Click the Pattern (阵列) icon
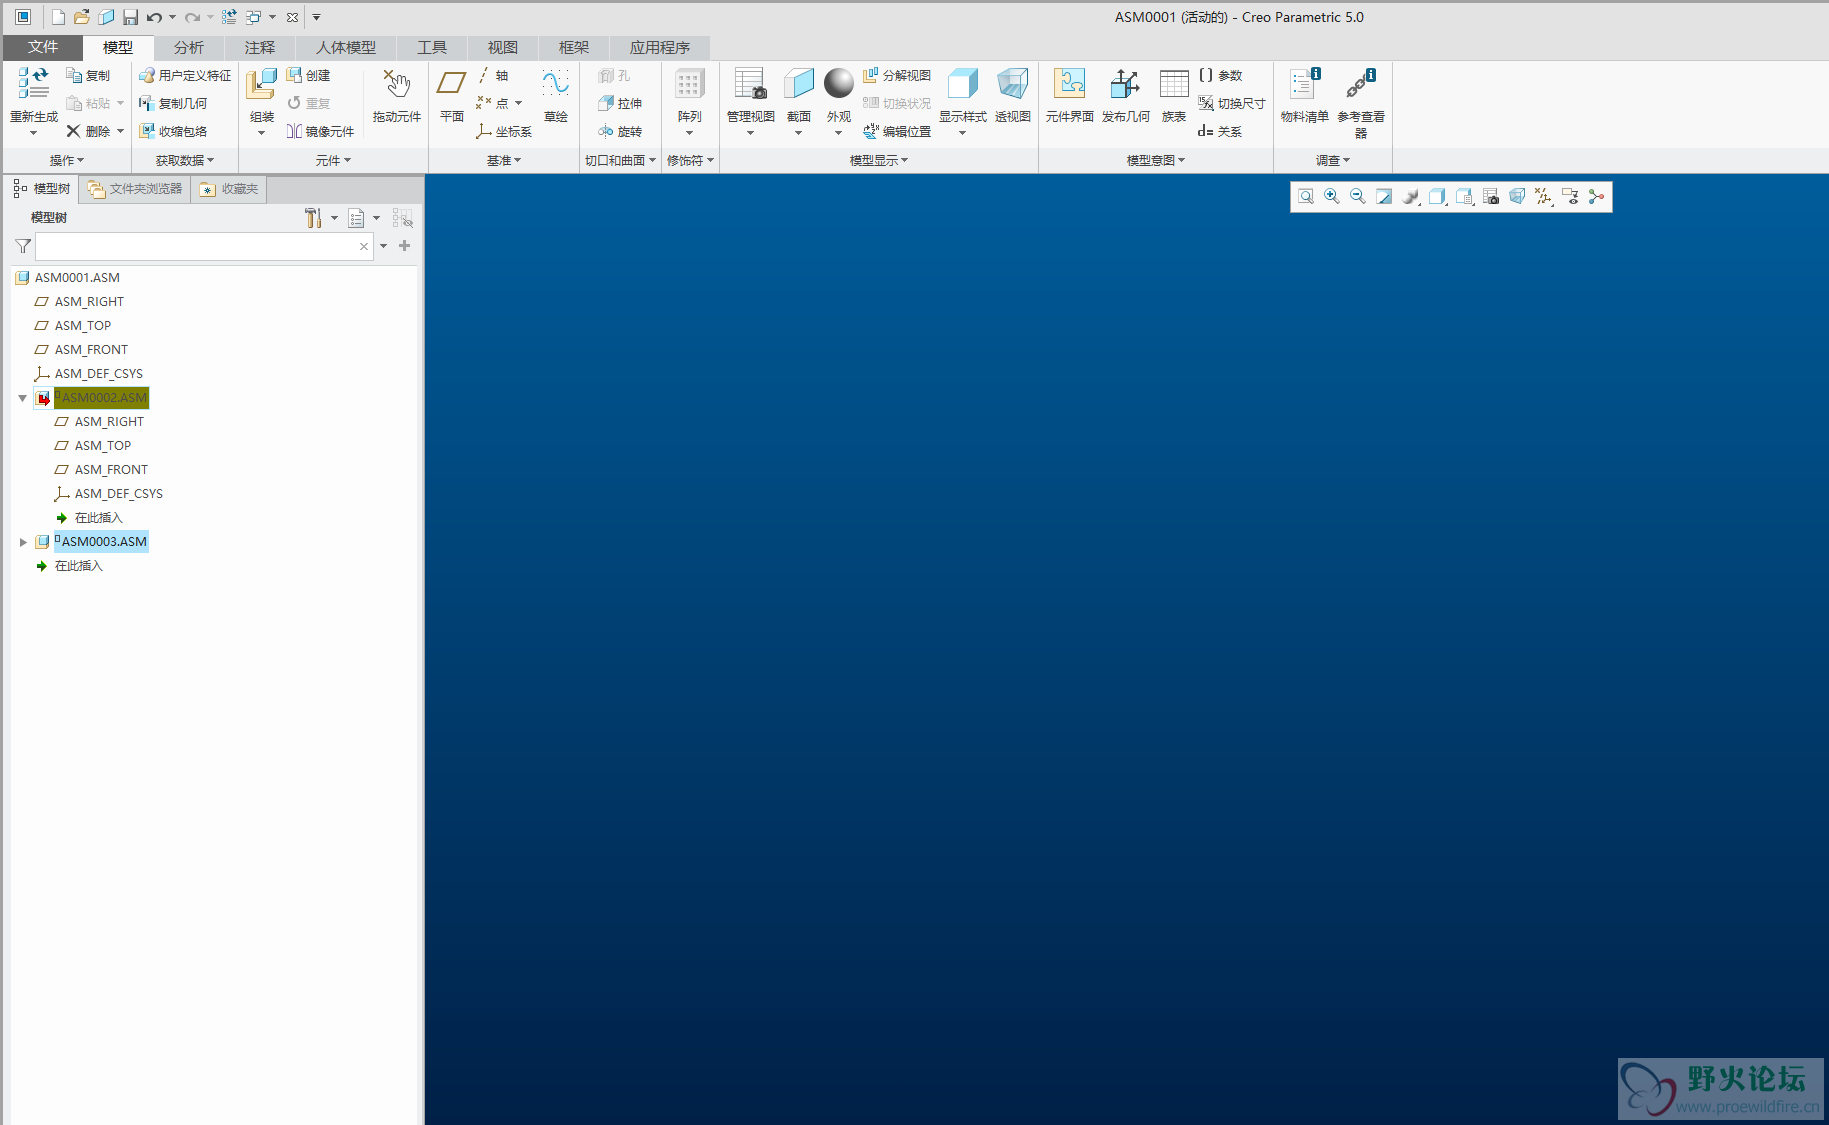Viewport: 1829px width, 1125px height. (x=689, y=84)
